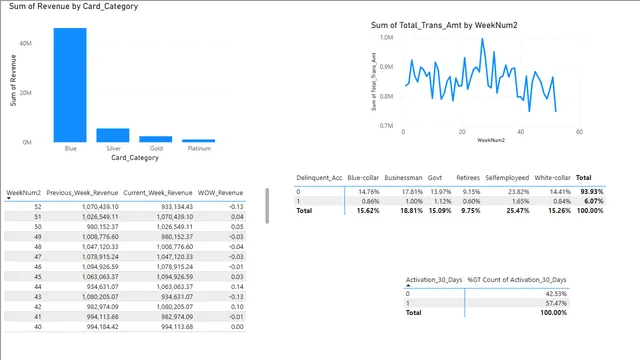Click the weekly revenue table scrollbar thumb
Image resolution: width=640 pixels, height=360 pixels.
[267, 205]
